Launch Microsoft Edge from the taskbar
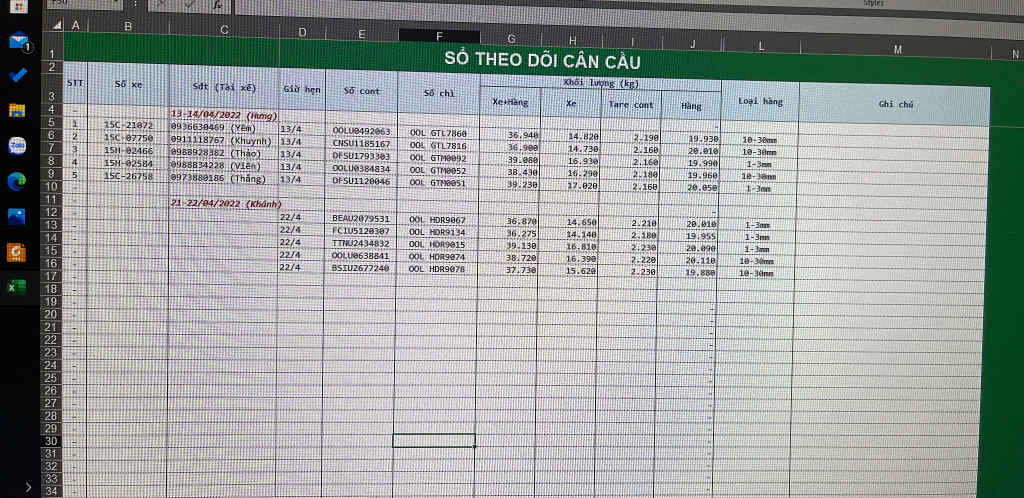 coord(17,181)
